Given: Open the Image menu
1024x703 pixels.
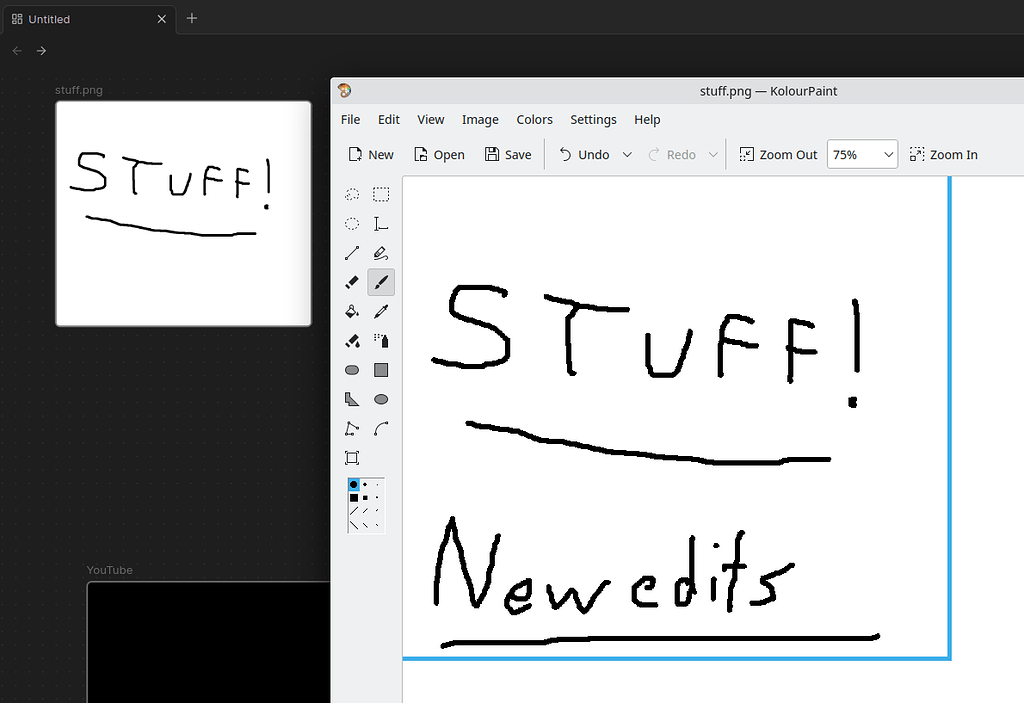Looking at the screenshot, I should (x=480, y=119).
